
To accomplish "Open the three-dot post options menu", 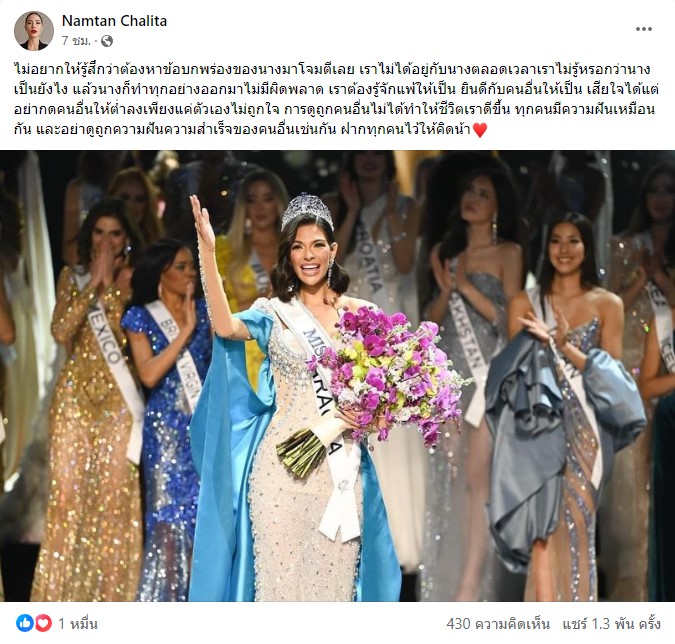I will click(644, 29).
